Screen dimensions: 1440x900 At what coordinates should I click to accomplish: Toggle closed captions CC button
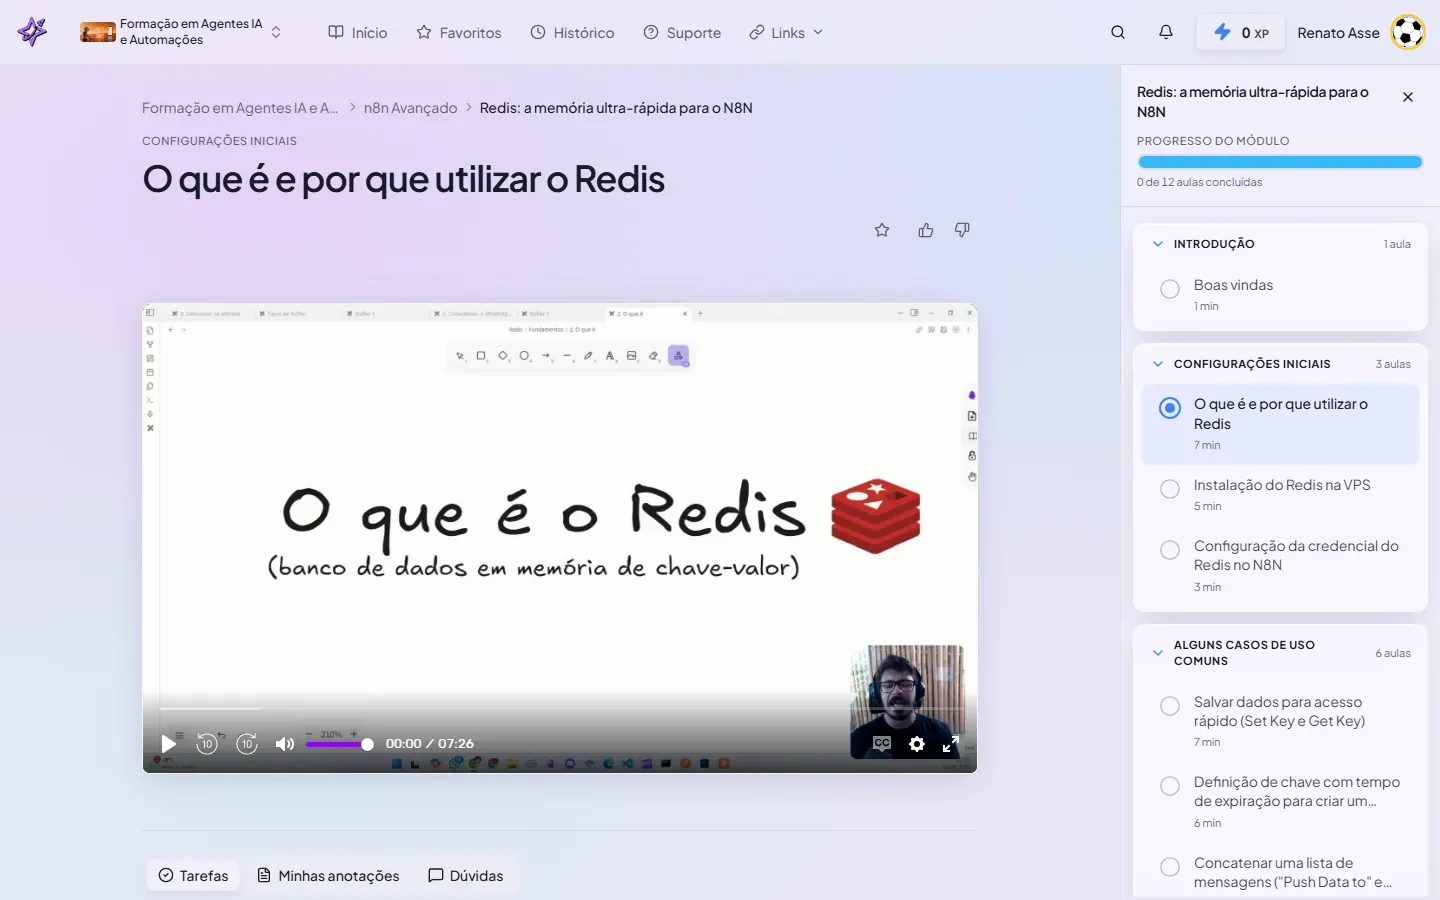pos(882,743)
